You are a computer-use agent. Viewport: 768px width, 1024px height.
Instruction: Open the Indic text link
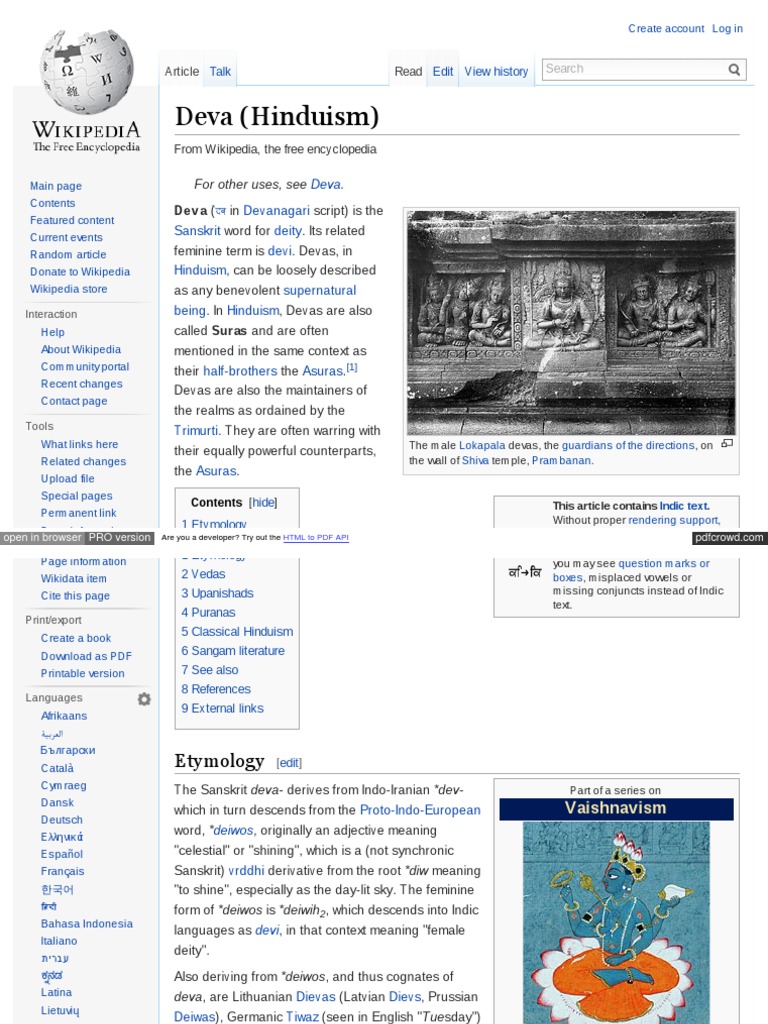(x=684, y=506)
